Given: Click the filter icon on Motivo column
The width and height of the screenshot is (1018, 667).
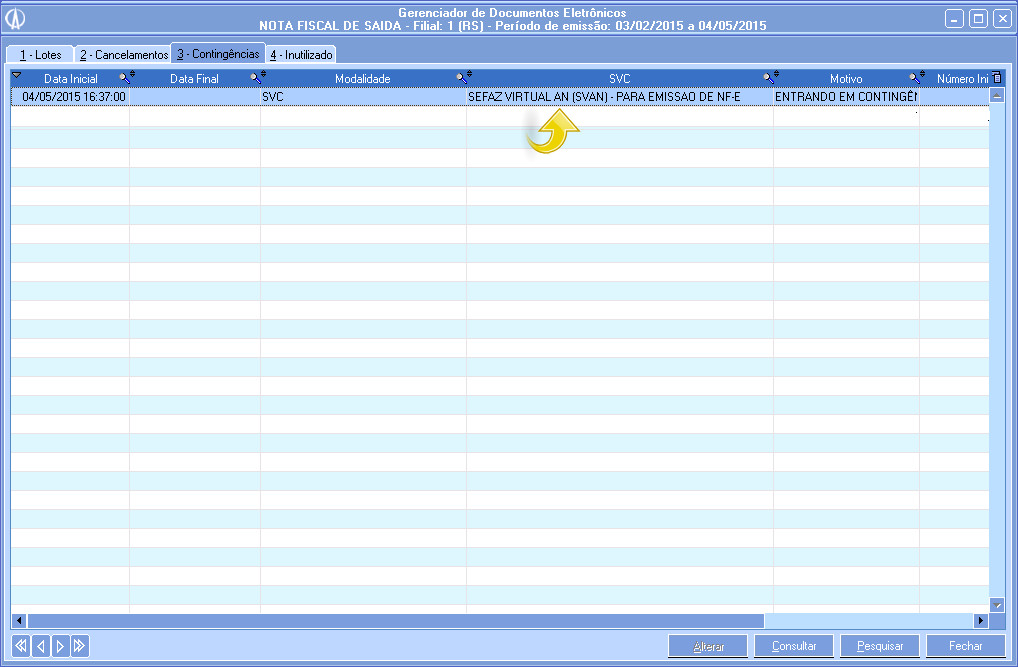Looking at the screenshot, I should 916,77.
